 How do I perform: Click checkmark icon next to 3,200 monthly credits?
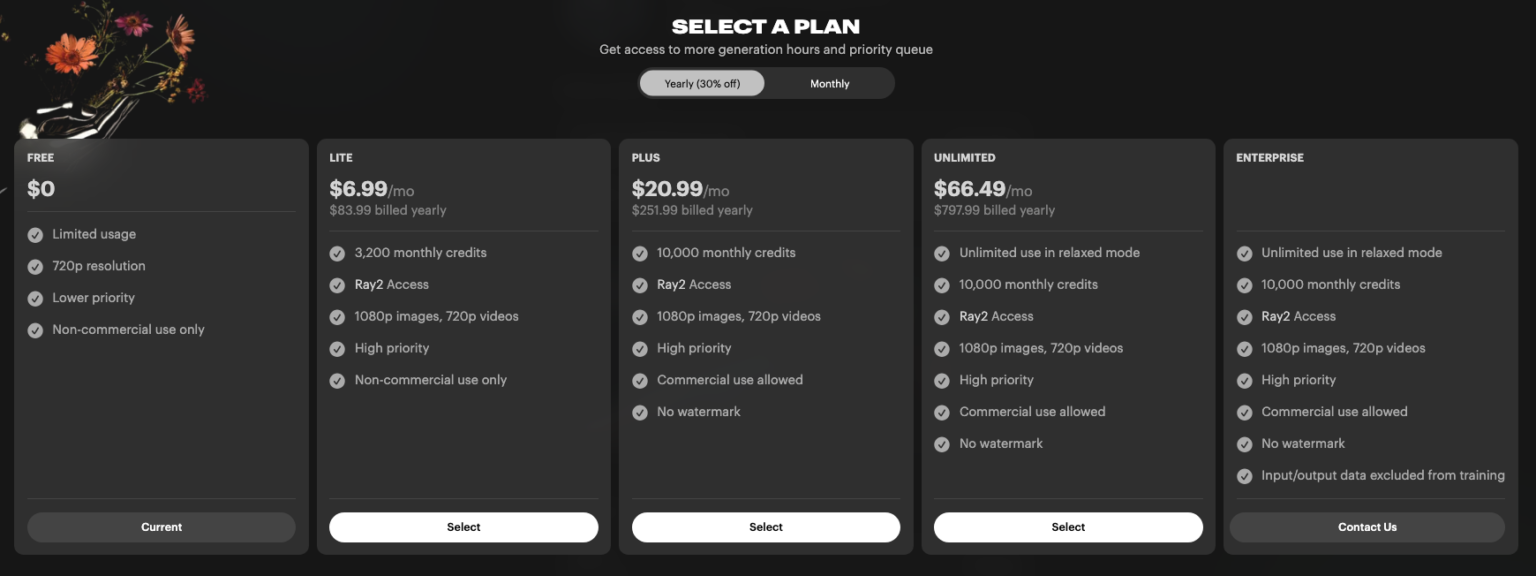[x=337, y=254]
